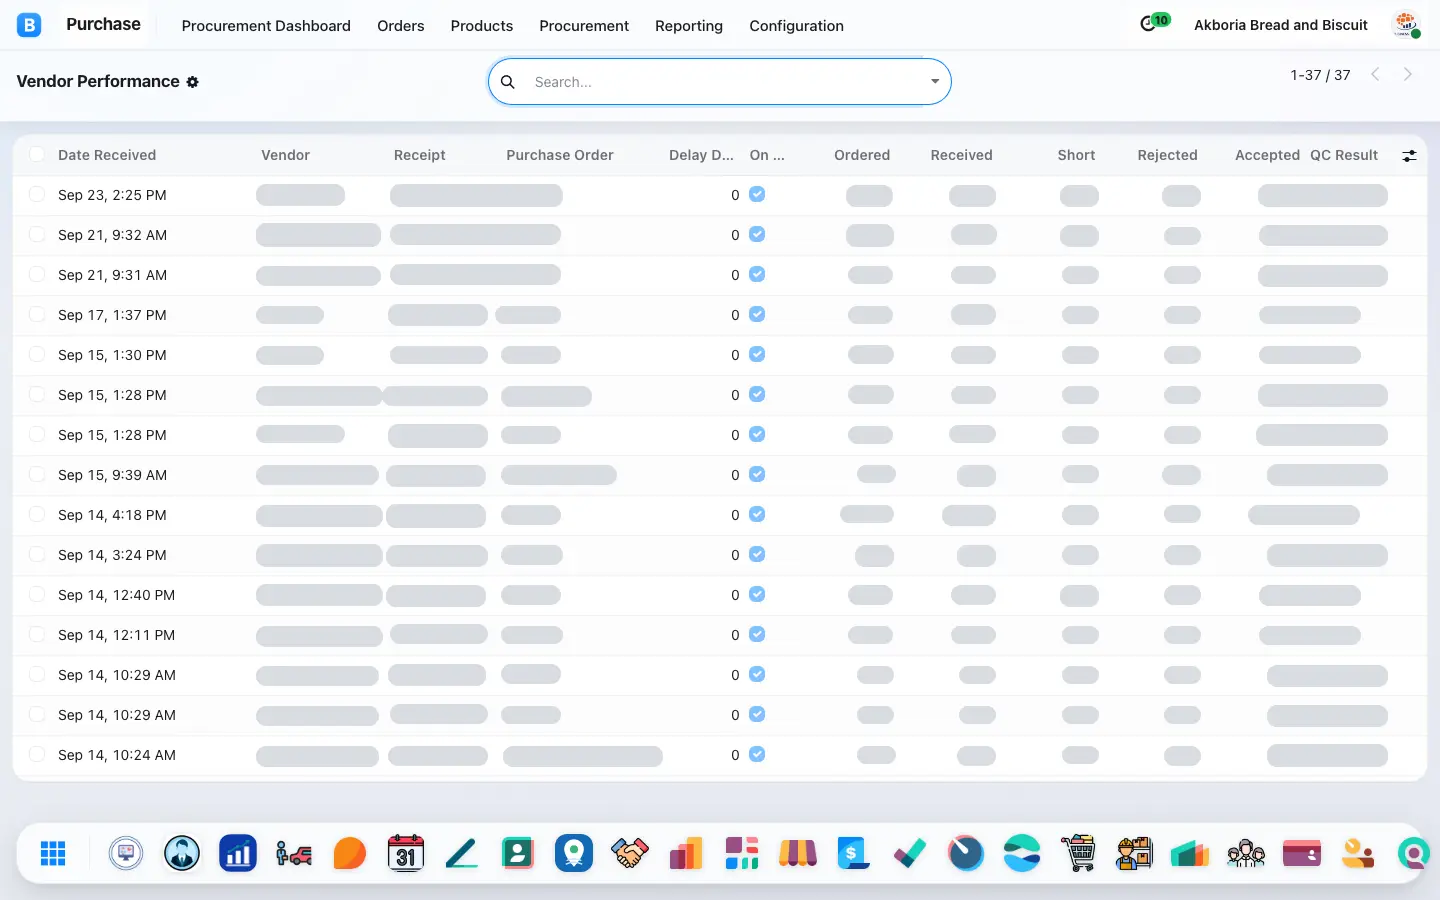Launch the handshake CRM app in dock

click(630, 853)
